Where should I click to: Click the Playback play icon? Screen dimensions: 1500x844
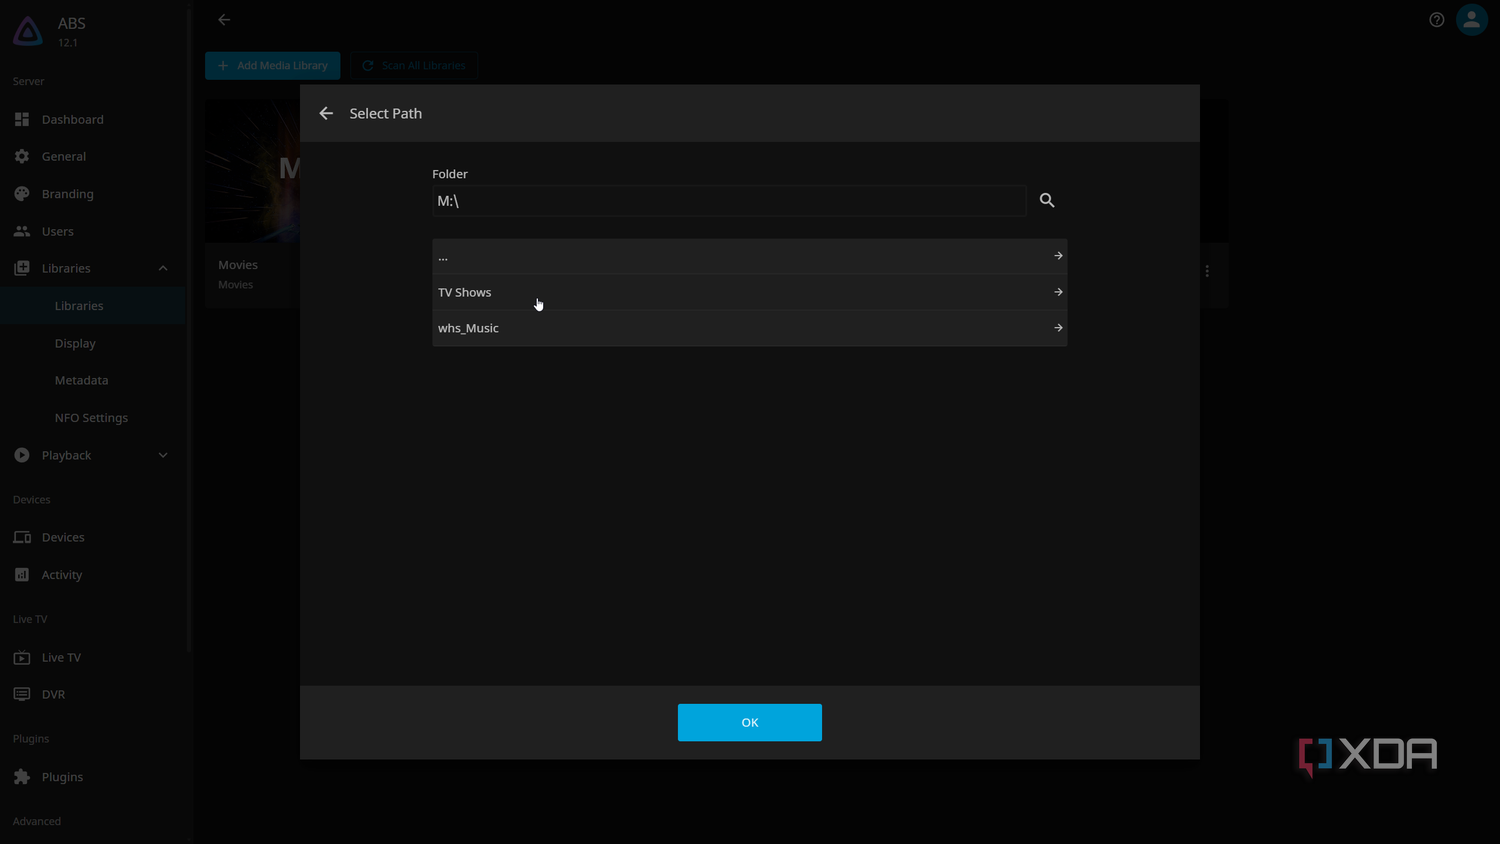click(22, 455)
